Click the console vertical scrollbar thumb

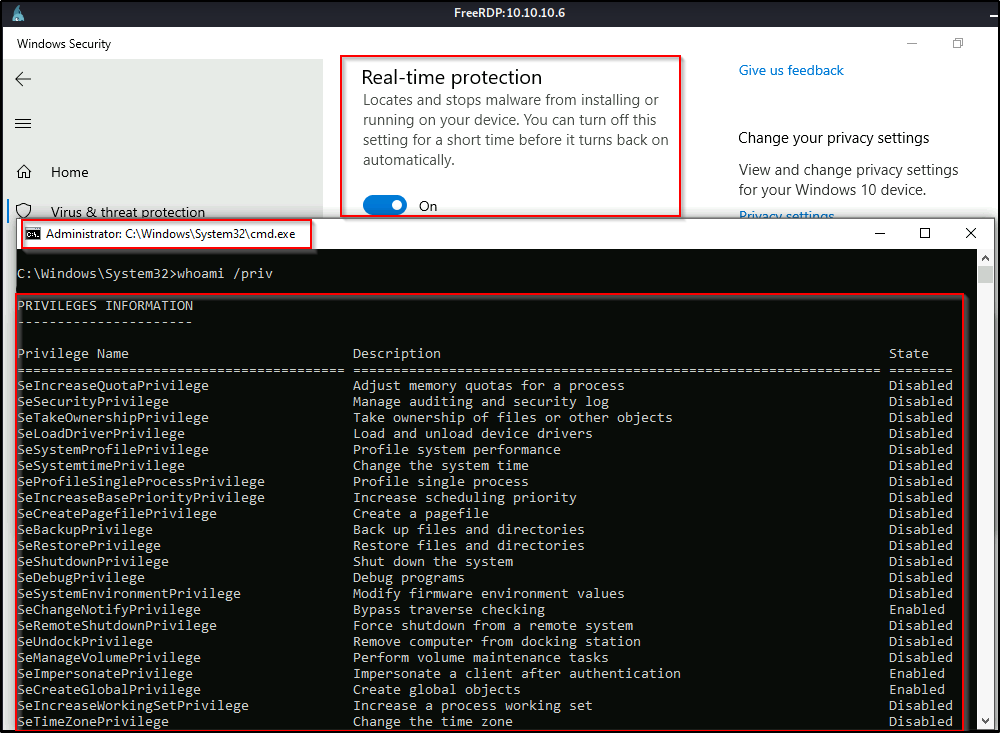click(x=986, y=275)
